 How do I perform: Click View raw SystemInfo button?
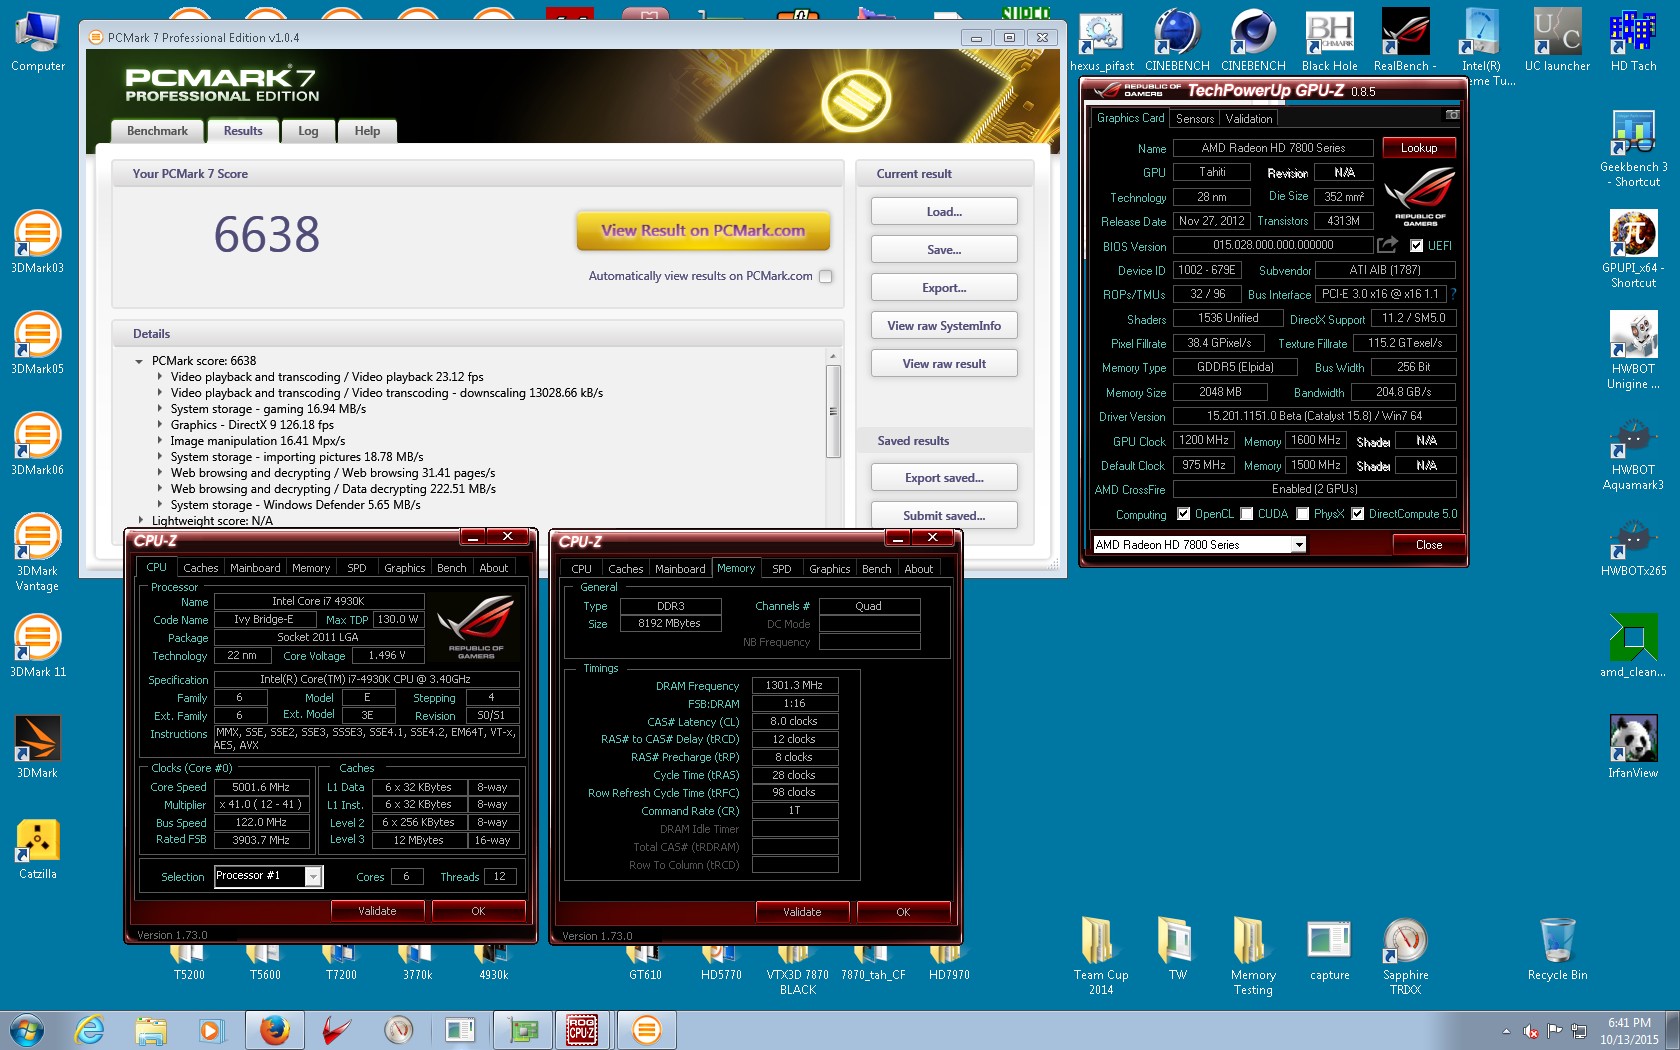pos(944,326)
